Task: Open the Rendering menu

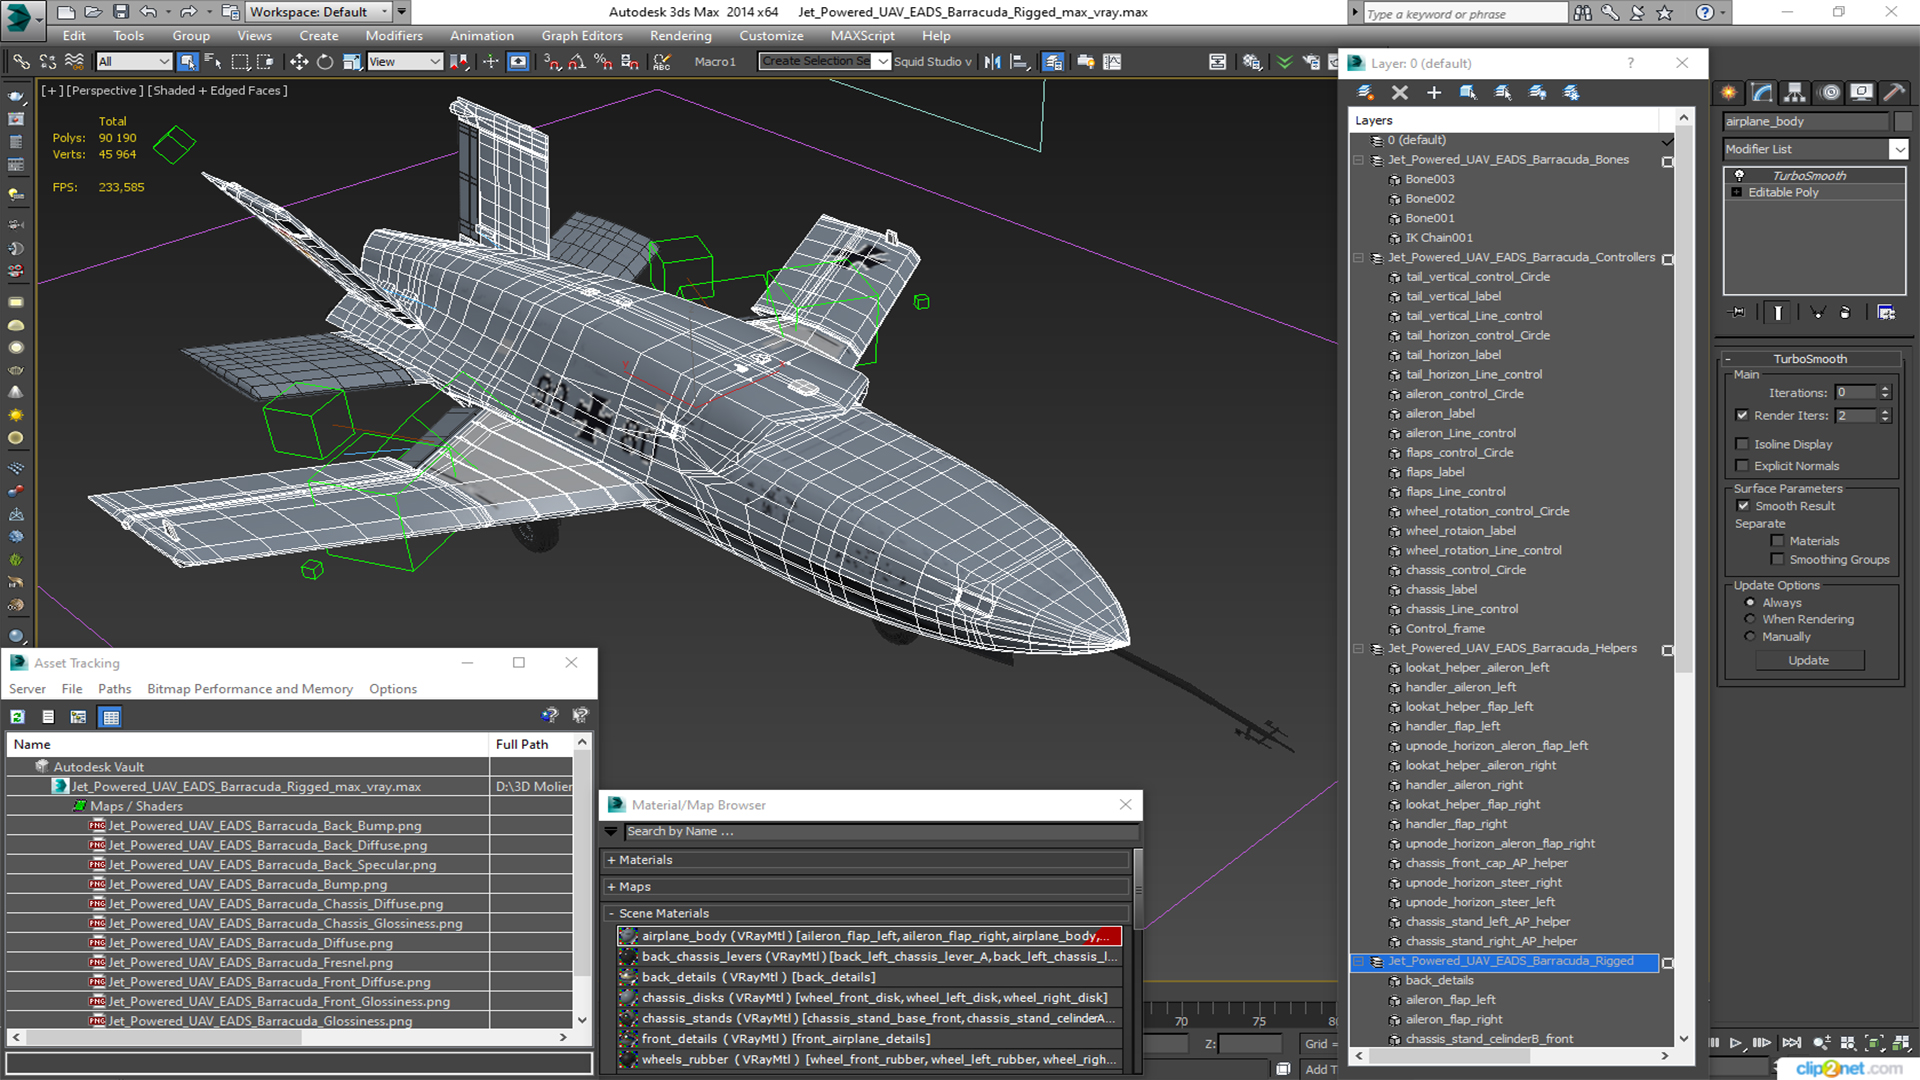Action: tap(680, 35)
